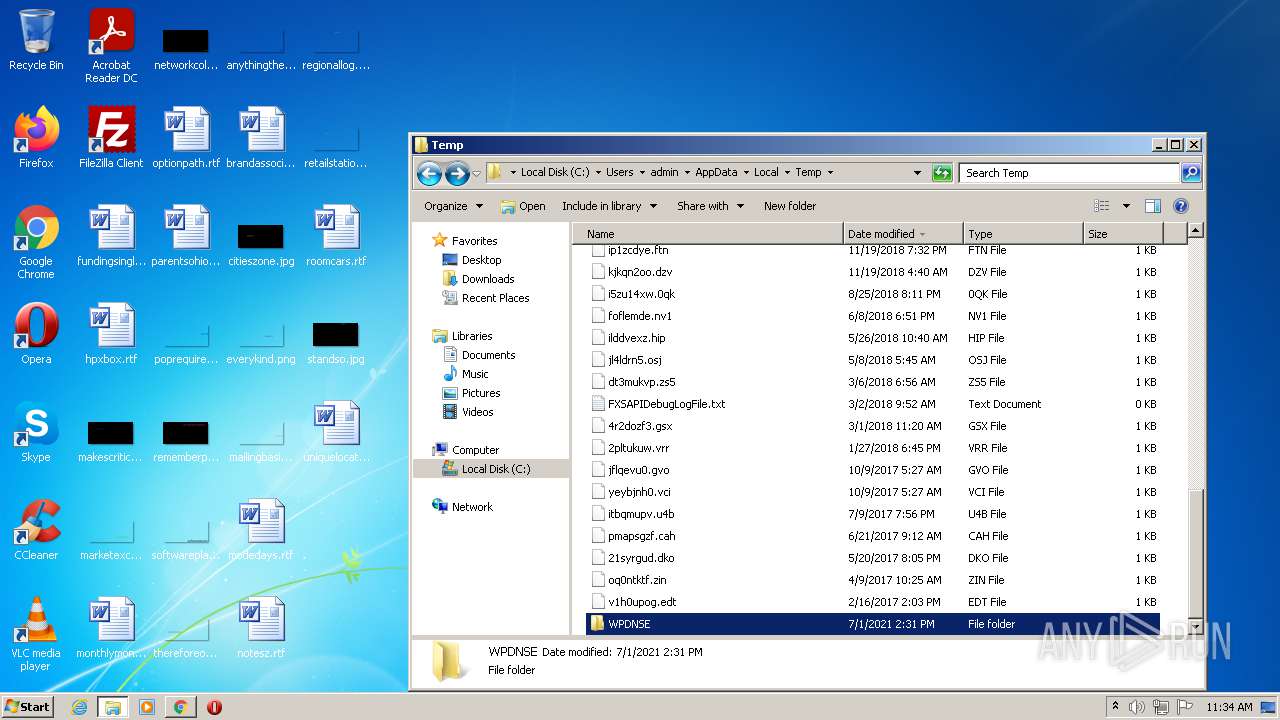Select WPDNSE folder row
This screenshot has height=720, width=1280.
pyautogui.click(x=873, y=624)
